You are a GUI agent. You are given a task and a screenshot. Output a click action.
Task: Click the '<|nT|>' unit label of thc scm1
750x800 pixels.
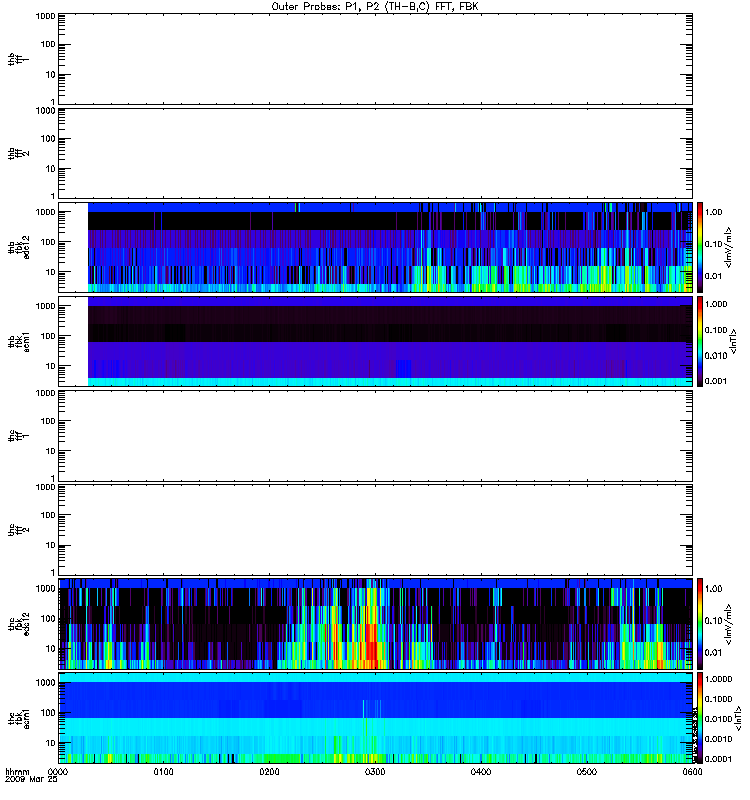739,718
